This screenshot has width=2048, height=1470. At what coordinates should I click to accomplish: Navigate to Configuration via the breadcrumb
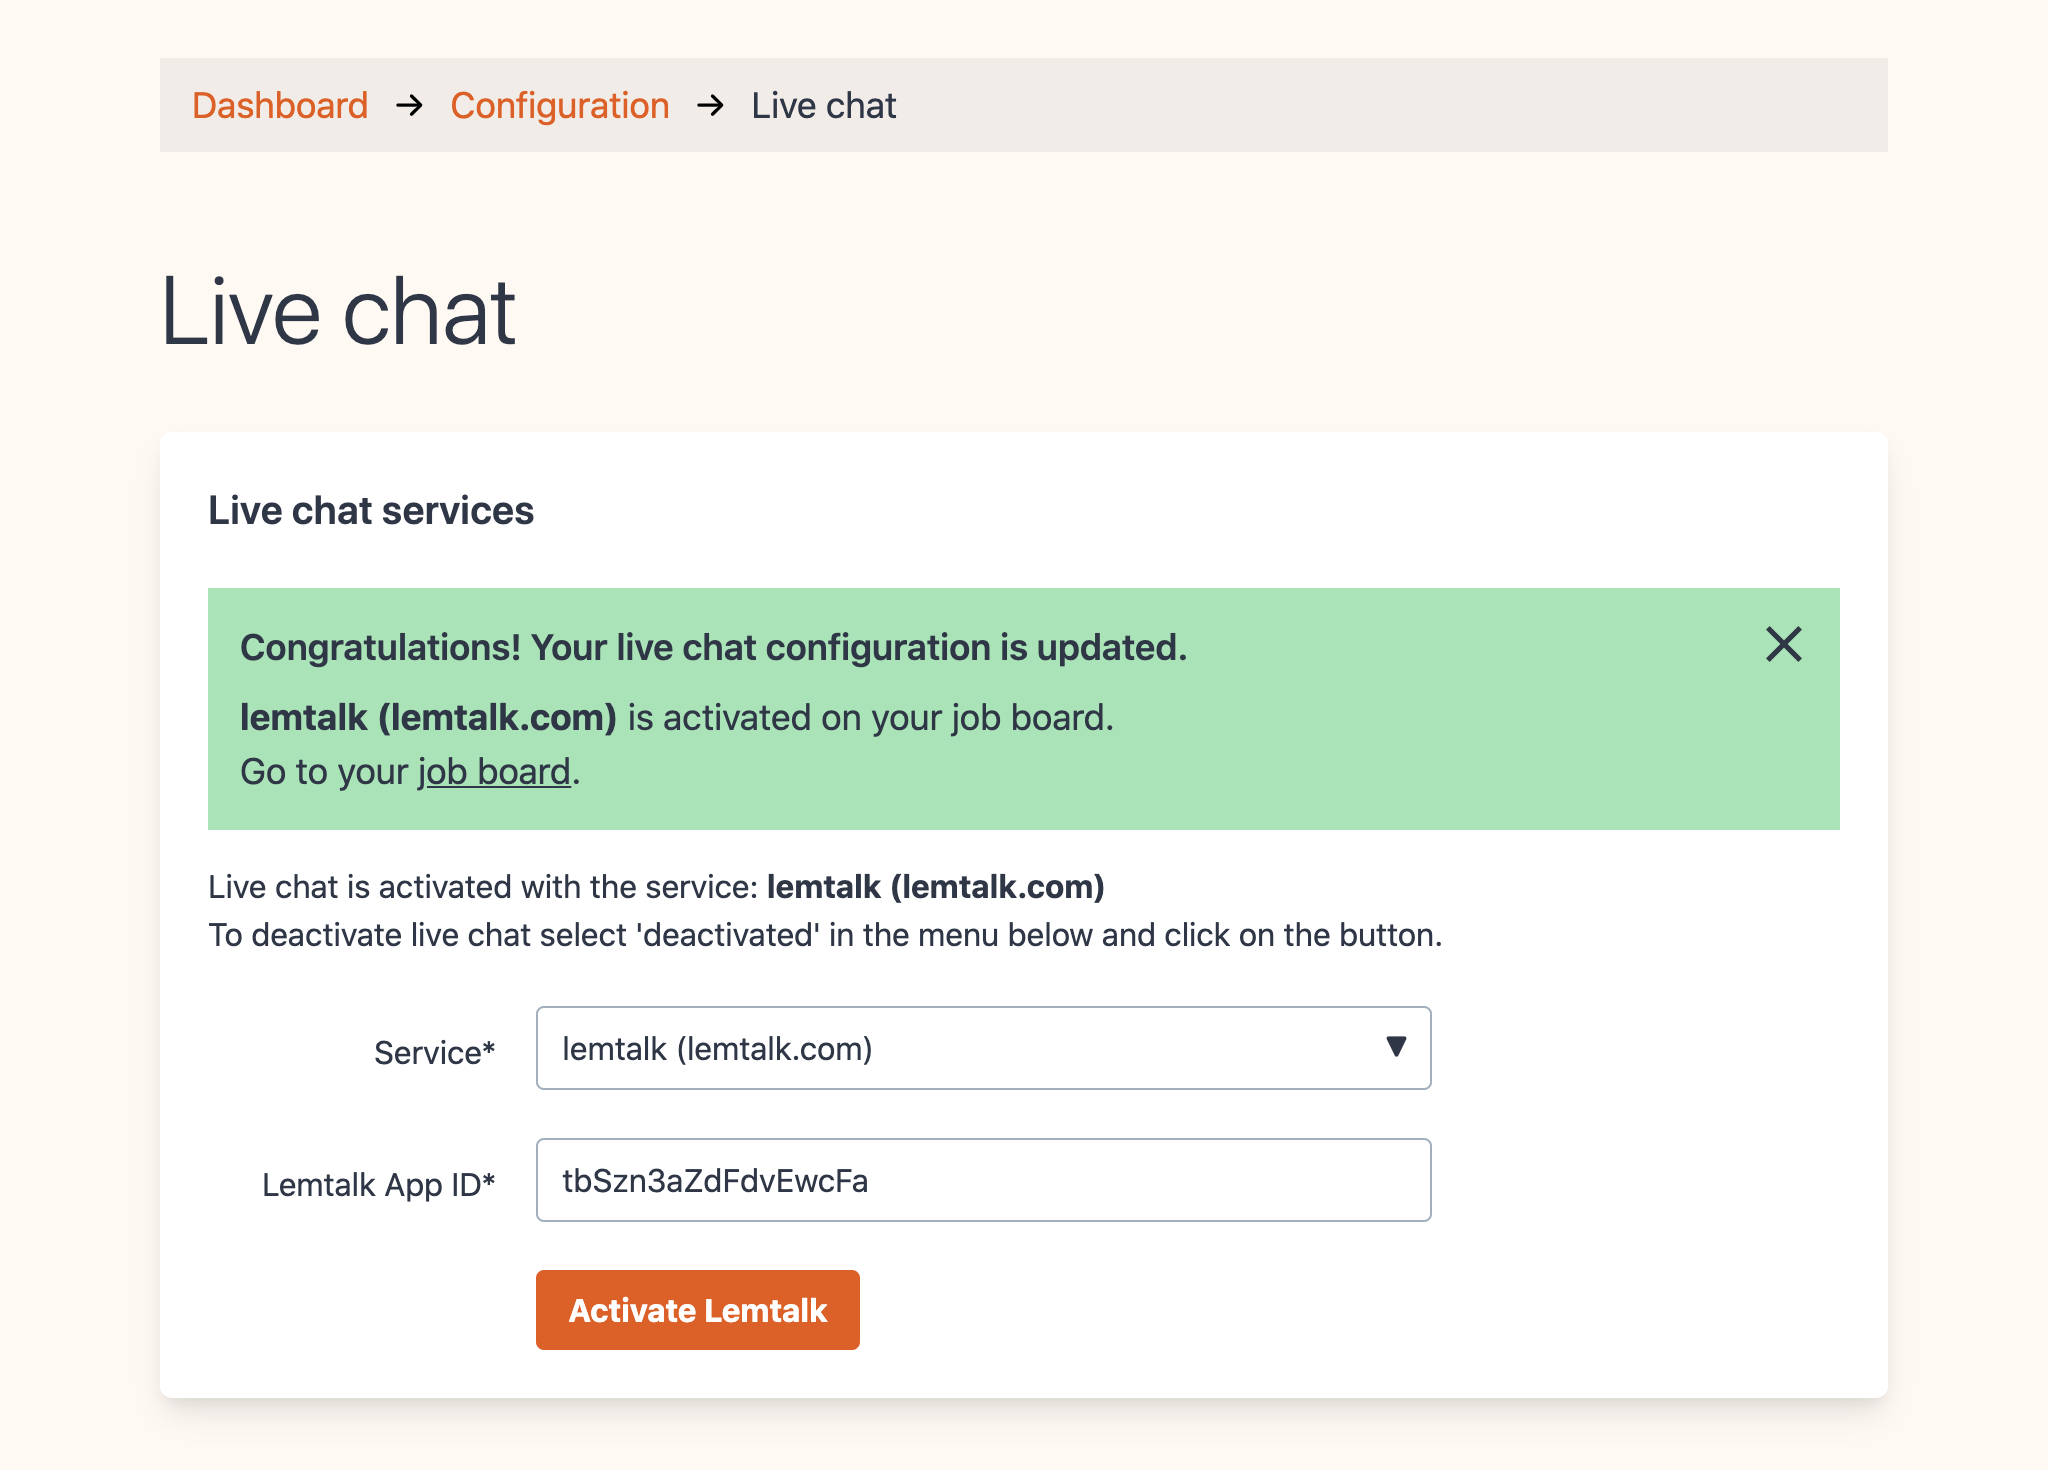point(560,106)
